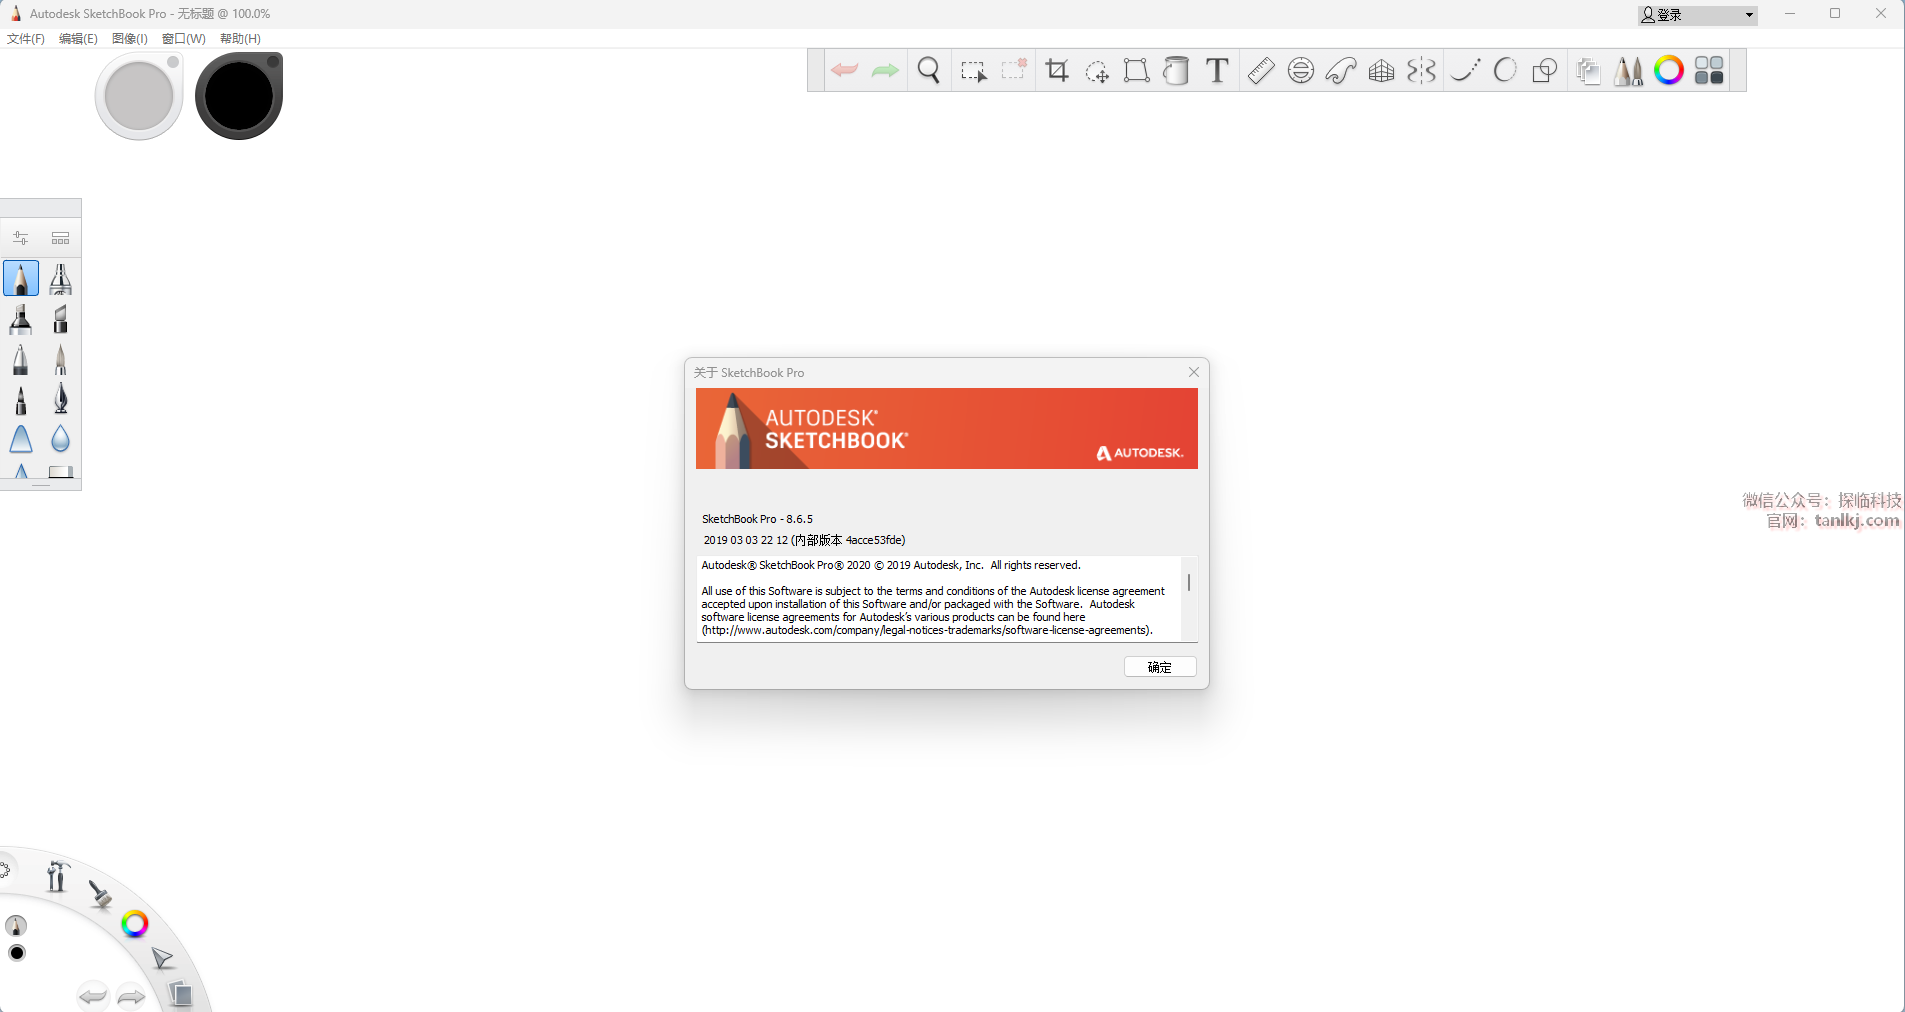Select the Airbrush in brush palette
The image size is (1905, 1012).
pyautogui.click(x=60, y=278)
